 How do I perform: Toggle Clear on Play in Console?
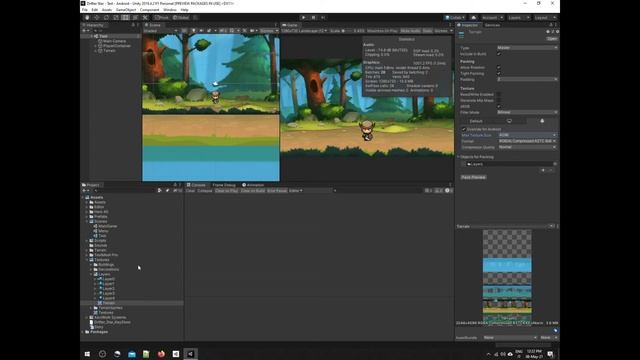(x=227, y=191)
